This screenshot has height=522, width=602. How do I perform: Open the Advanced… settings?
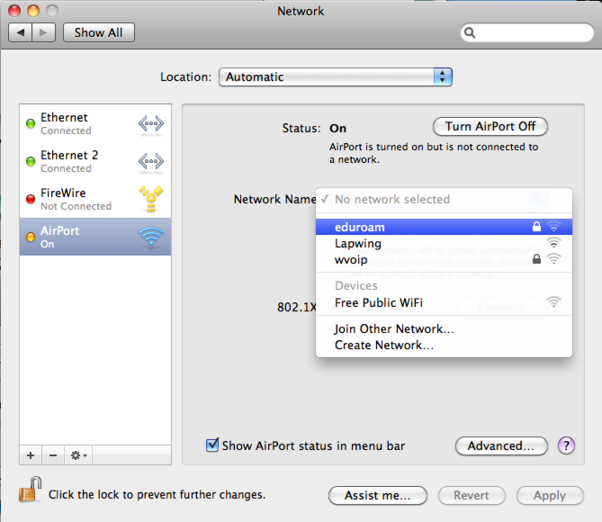[x=501, y=446]
